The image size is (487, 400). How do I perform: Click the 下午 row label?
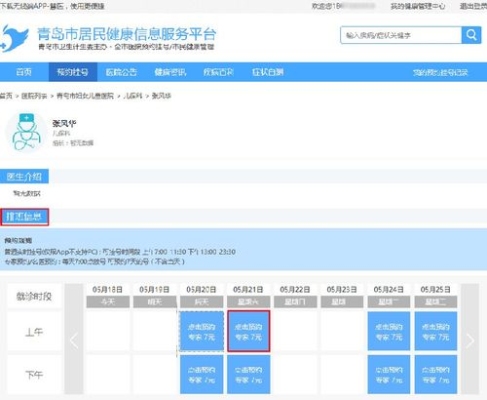coord(34,375)
